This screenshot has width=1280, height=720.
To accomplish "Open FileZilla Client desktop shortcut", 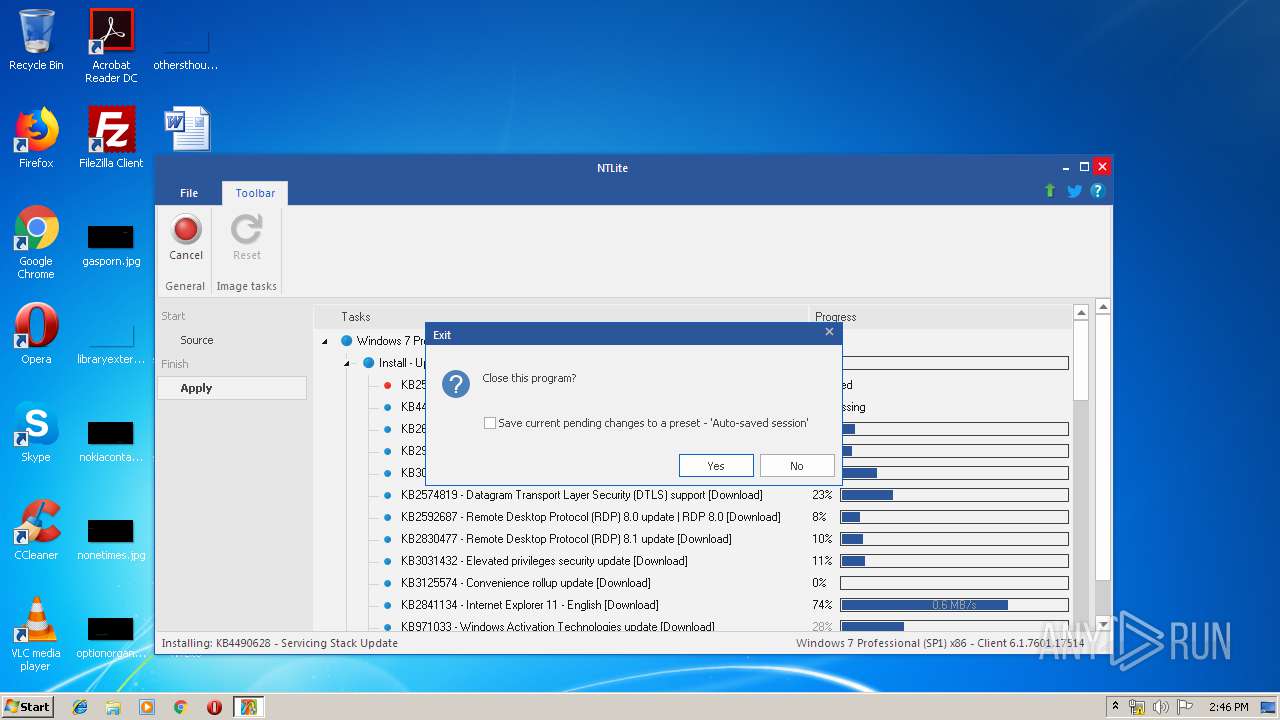I will click(x=111, y=137).
